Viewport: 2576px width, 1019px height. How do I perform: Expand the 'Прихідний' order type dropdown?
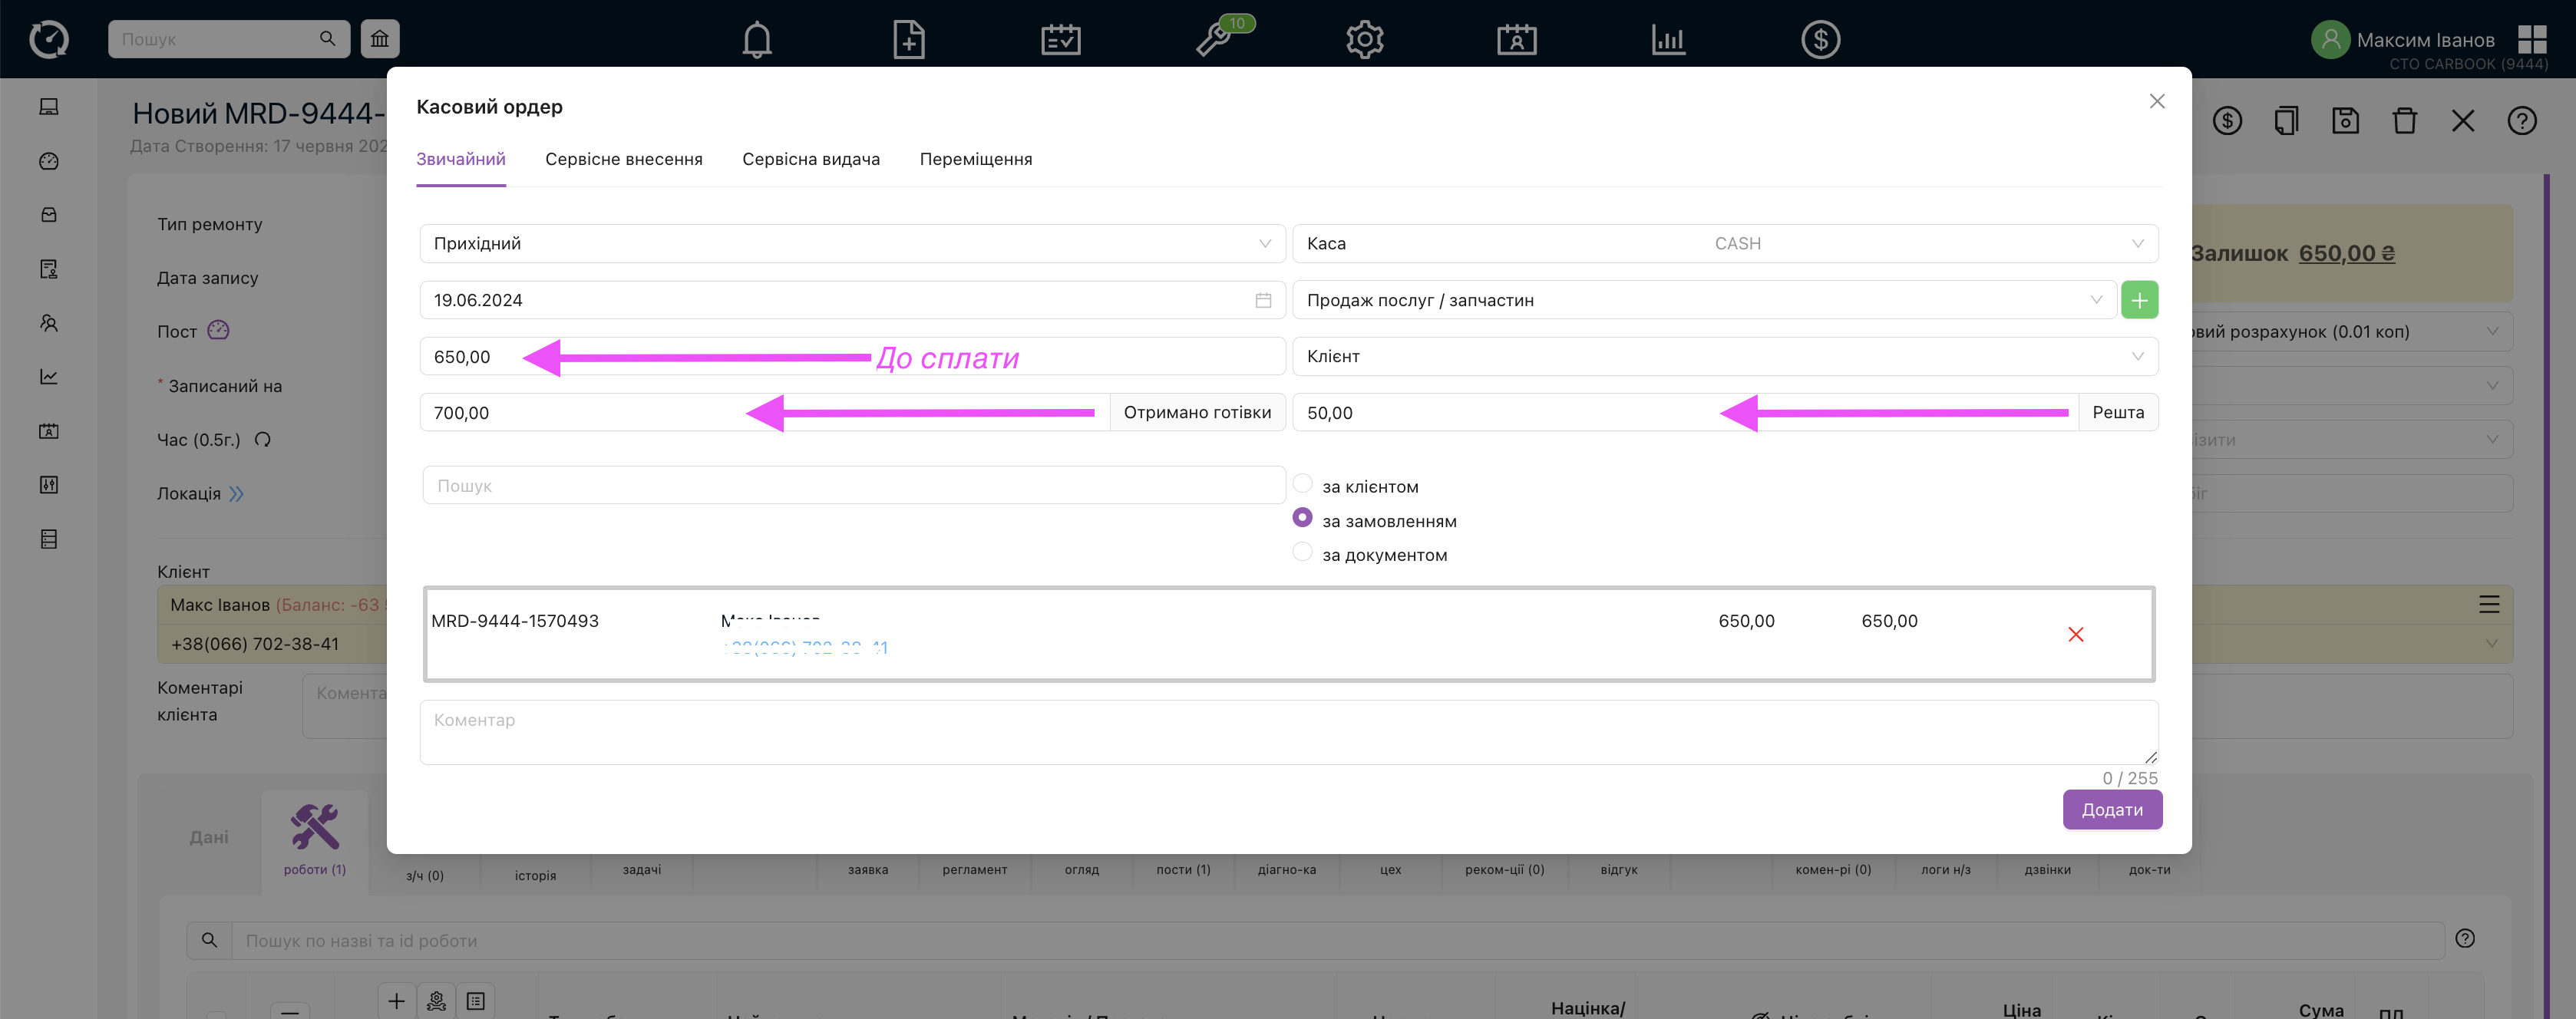(852, 243)
